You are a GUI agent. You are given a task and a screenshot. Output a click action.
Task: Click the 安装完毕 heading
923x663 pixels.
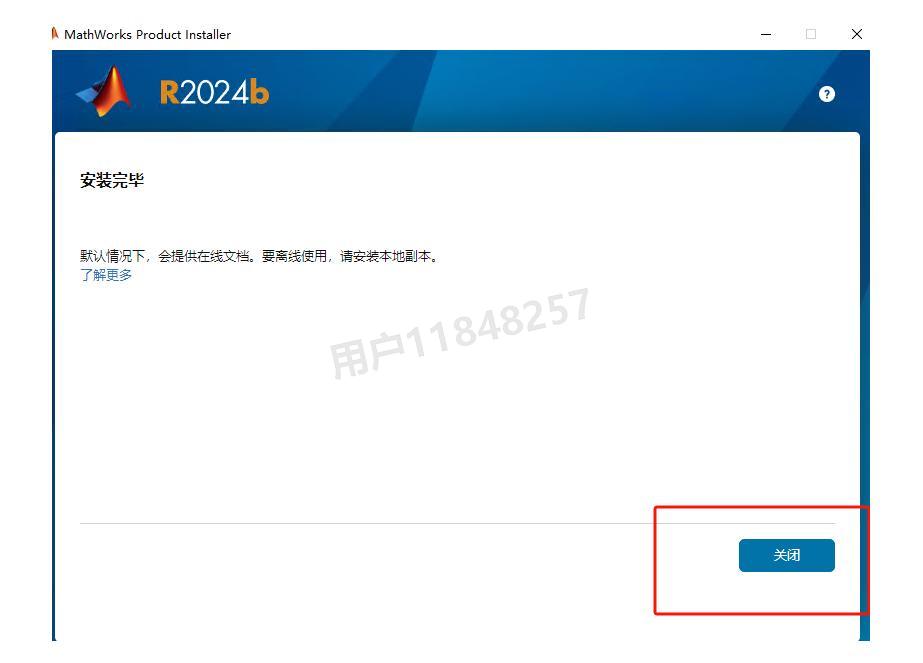(x=112, y=180)
